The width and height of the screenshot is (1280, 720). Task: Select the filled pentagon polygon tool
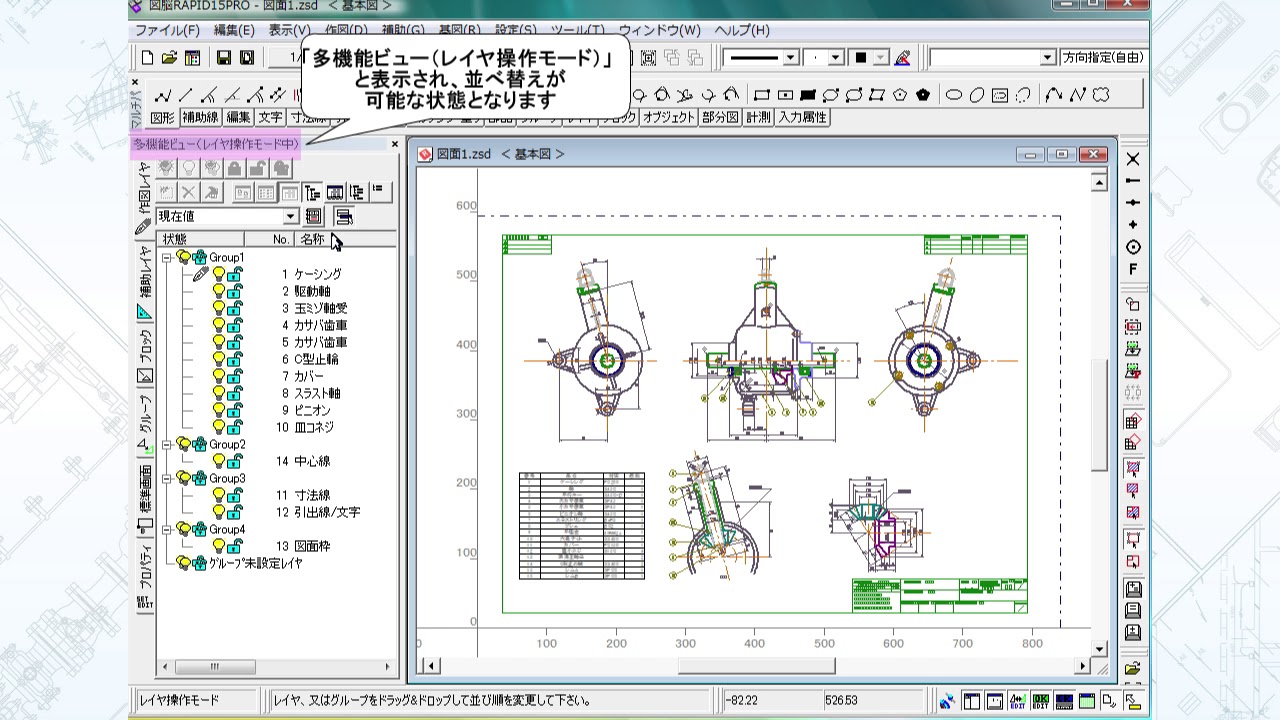click(x=922, y=96)
